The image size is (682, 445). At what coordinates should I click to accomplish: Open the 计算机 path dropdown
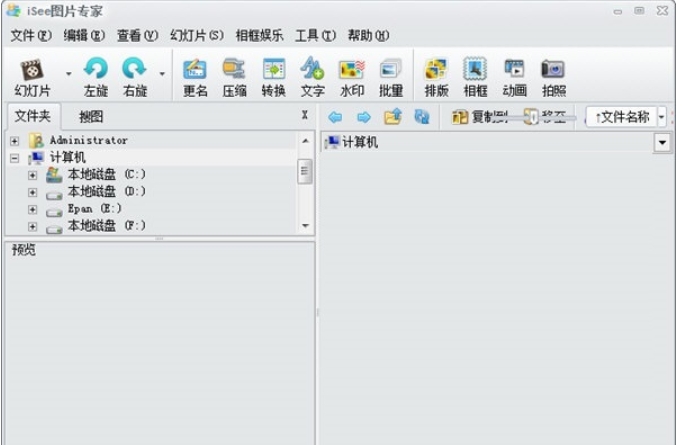tap(662, 142)
